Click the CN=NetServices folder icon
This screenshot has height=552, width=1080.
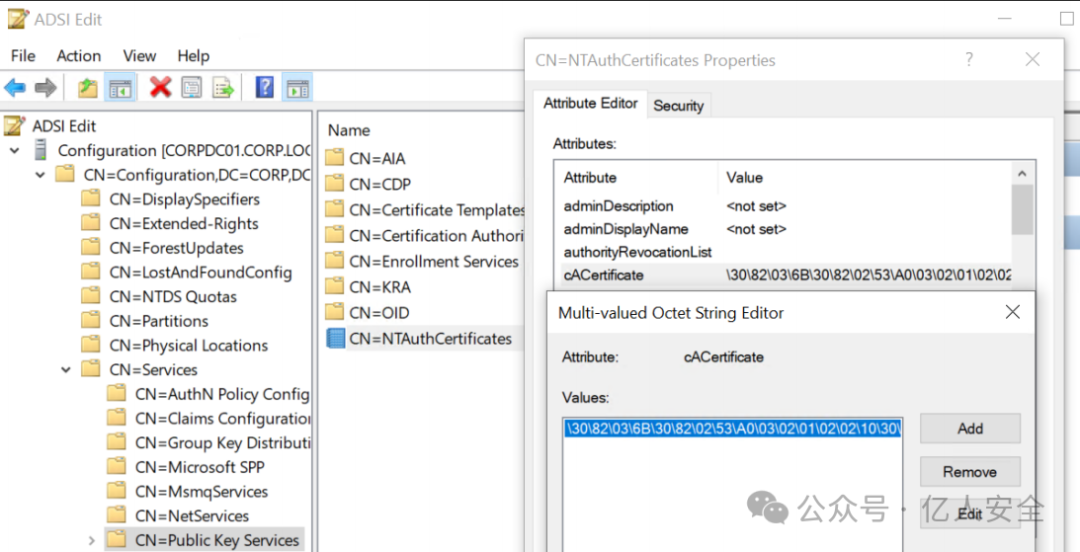pos(116,515)
